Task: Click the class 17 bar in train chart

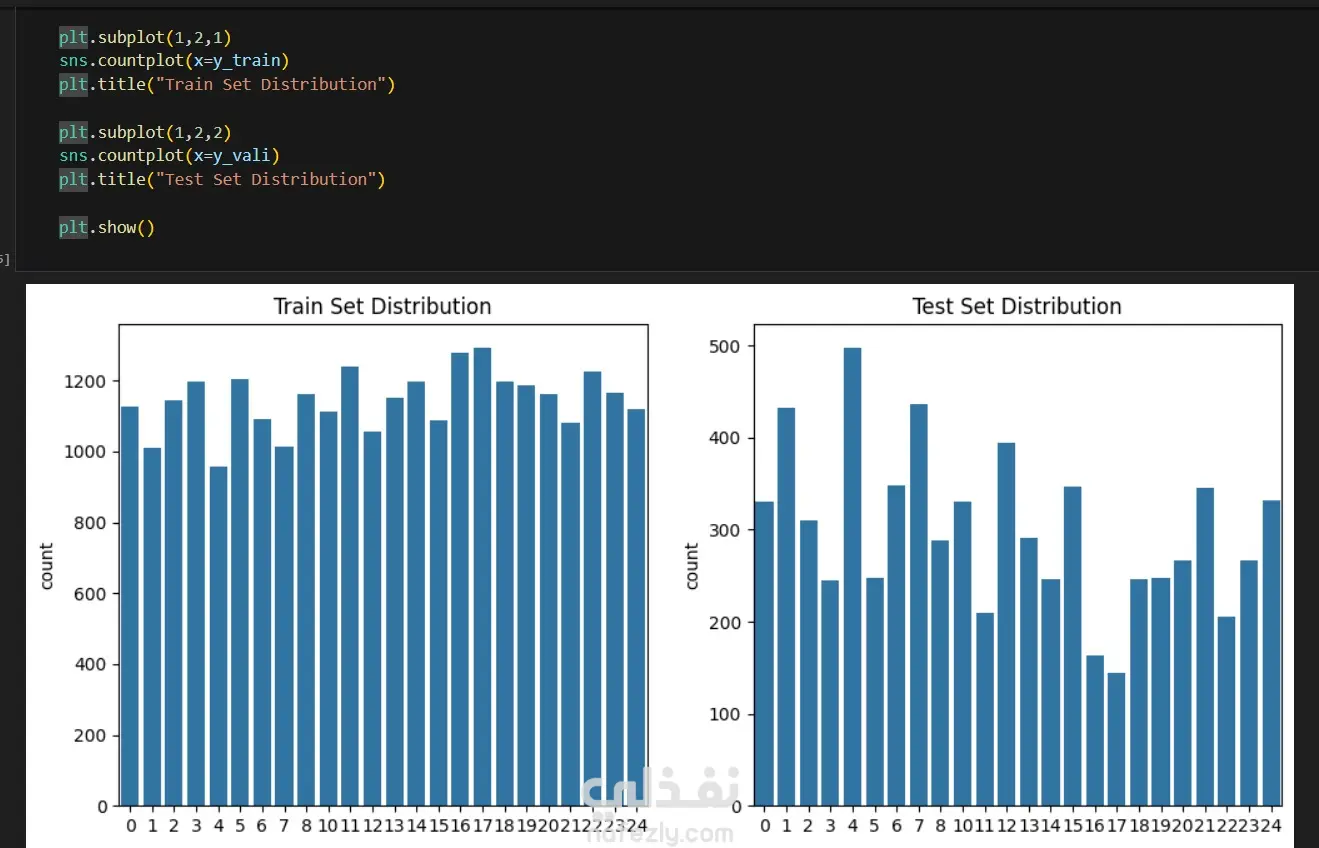Action: [x=482, y=577]
